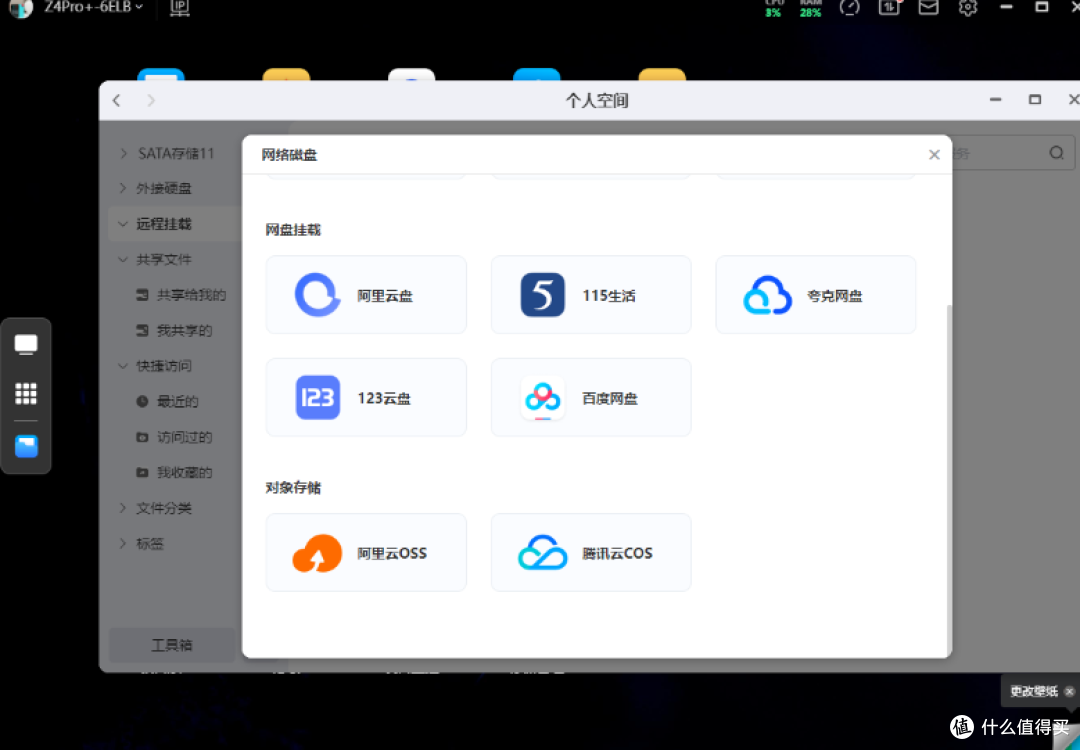
Task: Select the 百度网盘 mount card
Action: click(591, 397)
